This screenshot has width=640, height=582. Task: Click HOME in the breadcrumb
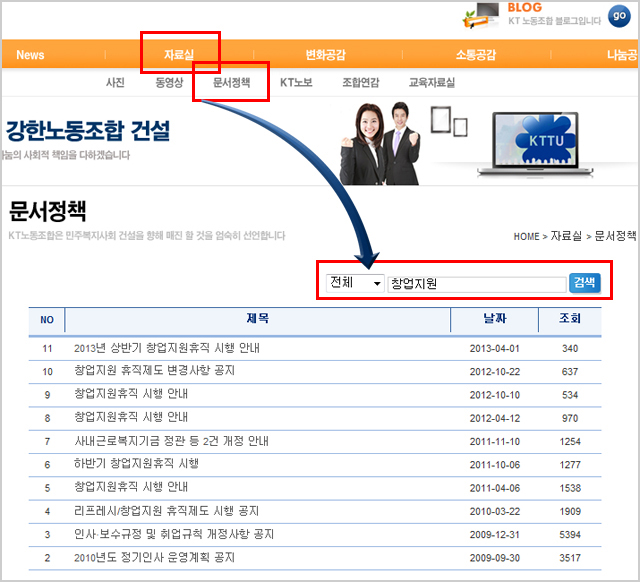pos(526,237)
